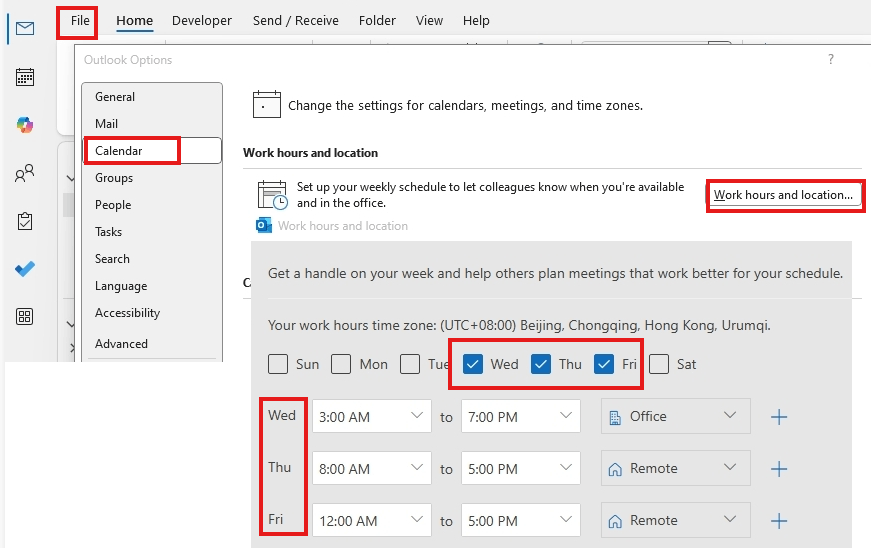
Task: Open the Help ribbon tab
Action: tap(476, 21)
